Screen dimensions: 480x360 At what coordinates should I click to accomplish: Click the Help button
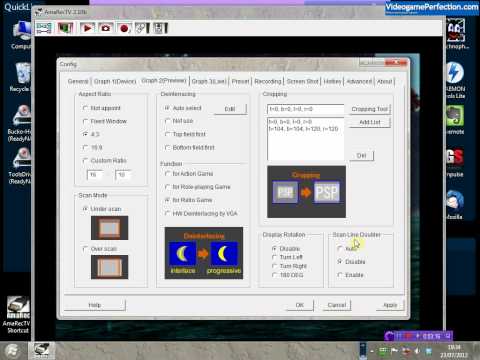click(x=95, y=305)
